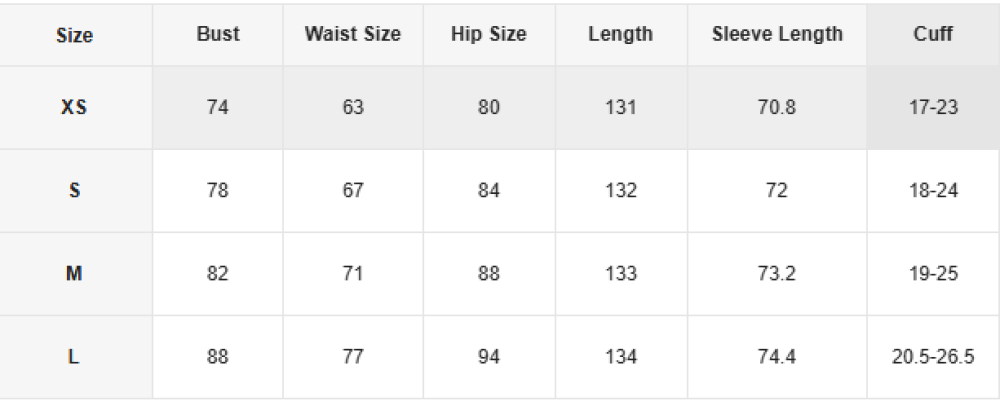This screenshot has height=401, width=1000.
Task: Click the S size row label
Action: (x=75, y=190)
